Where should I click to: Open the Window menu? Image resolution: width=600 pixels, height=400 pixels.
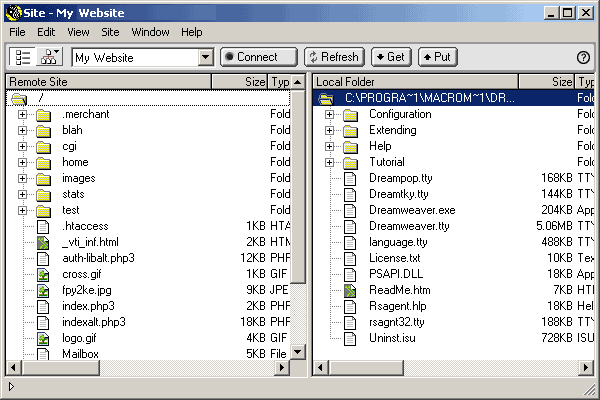[x=150, y=32]
